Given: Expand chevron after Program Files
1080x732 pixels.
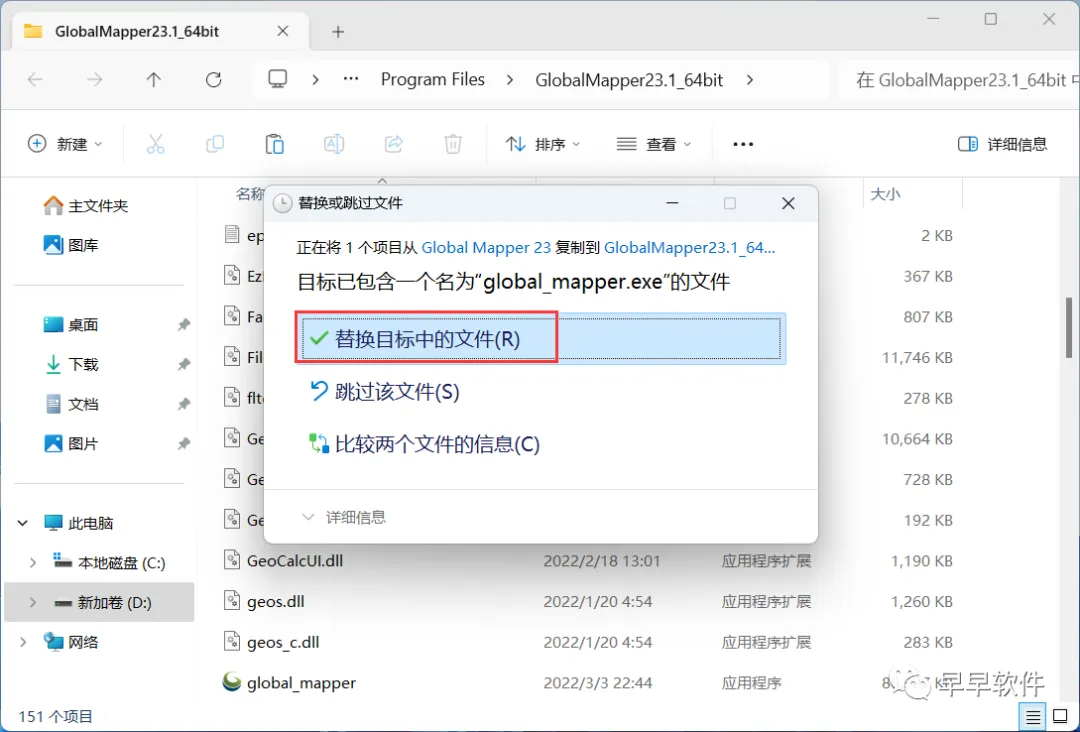Looking at the screenshot, I should point(510,80).
